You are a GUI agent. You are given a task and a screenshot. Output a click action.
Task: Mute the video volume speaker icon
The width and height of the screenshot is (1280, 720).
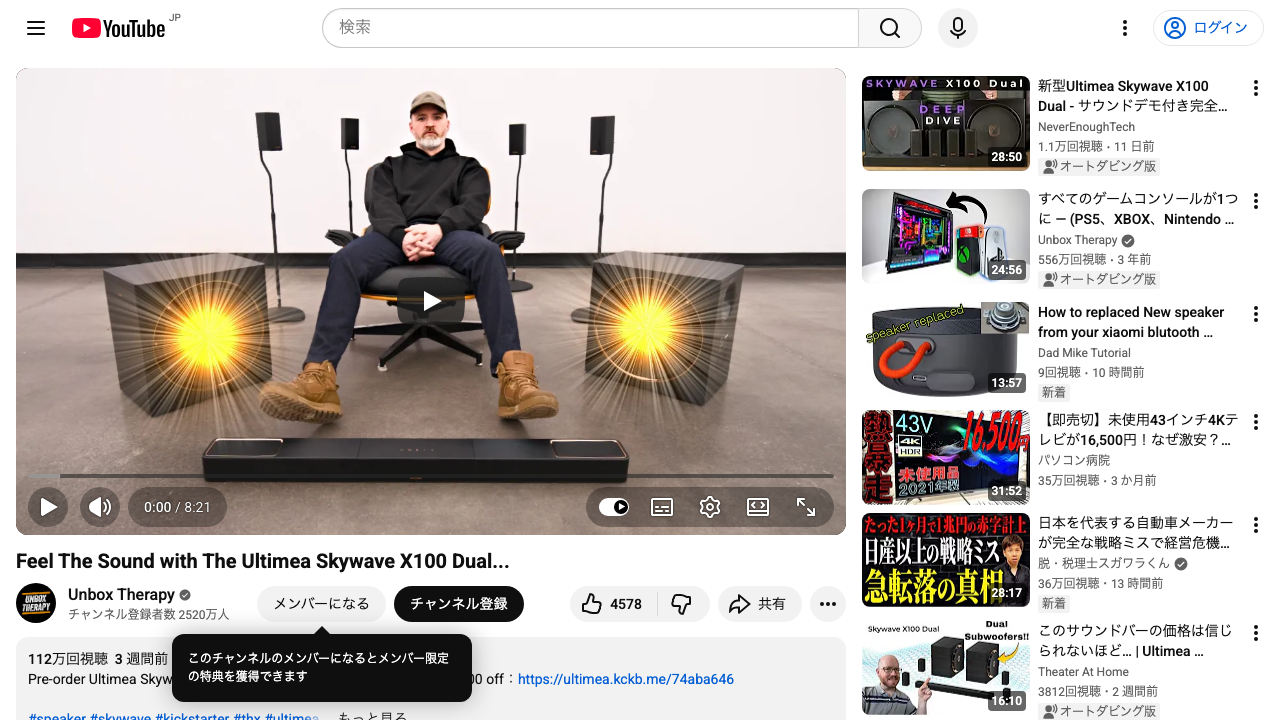100,507
